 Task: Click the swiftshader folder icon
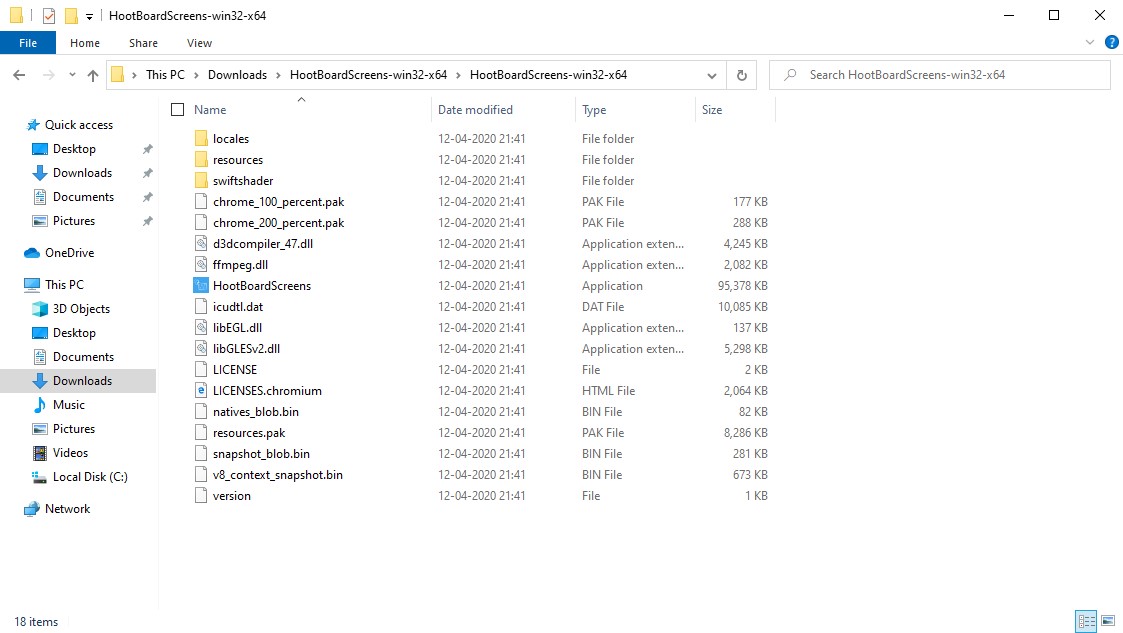click(x=201, y=181)
